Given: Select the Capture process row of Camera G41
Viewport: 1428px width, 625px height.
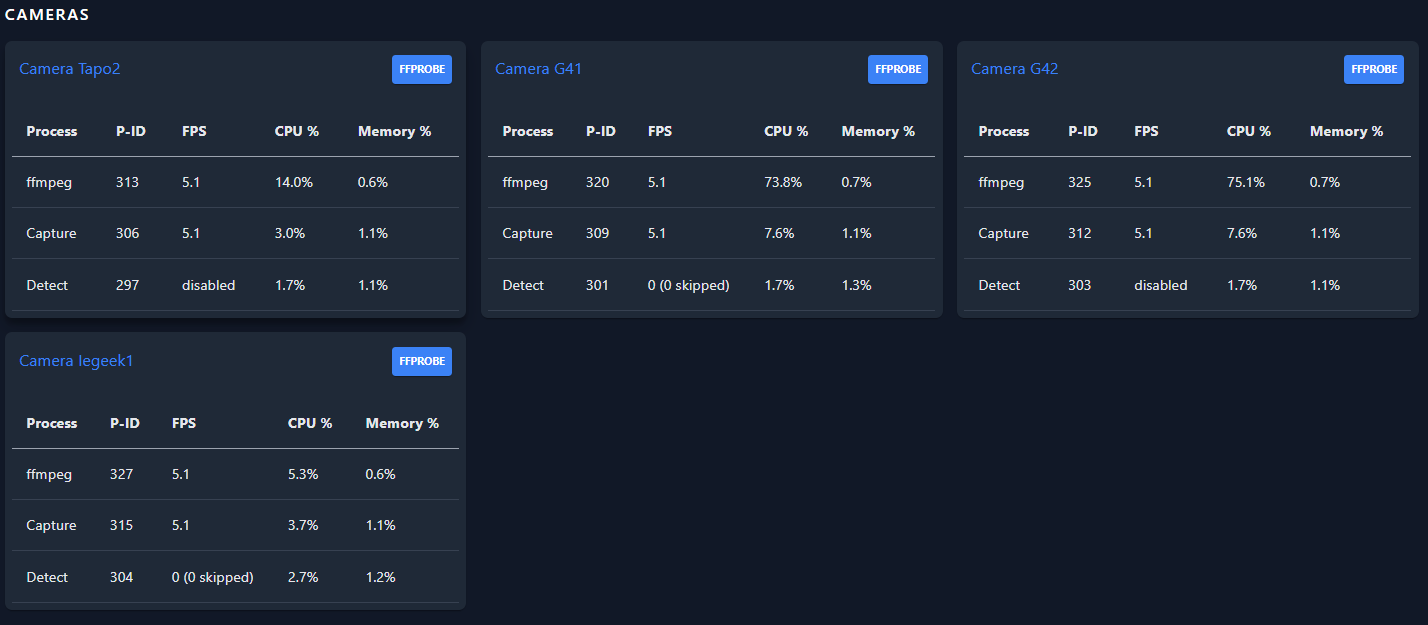Looking at the screenshot, I should [711, 233].
